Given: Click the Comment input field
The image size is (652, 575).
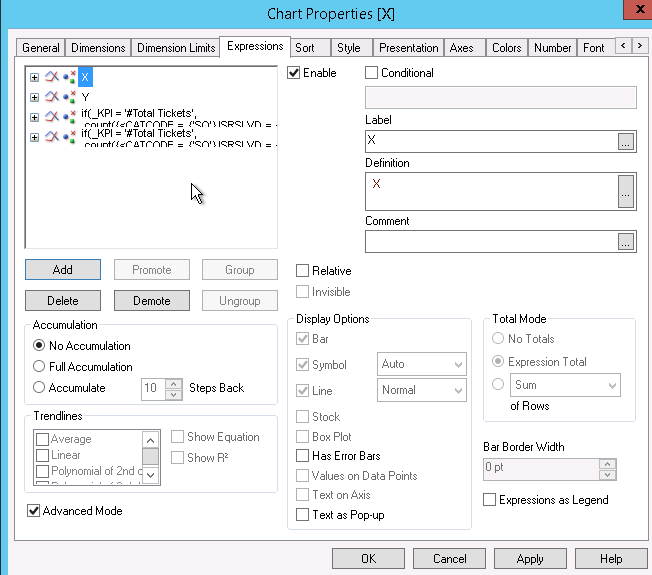Looking at the screenshot, I should [491, 242].
